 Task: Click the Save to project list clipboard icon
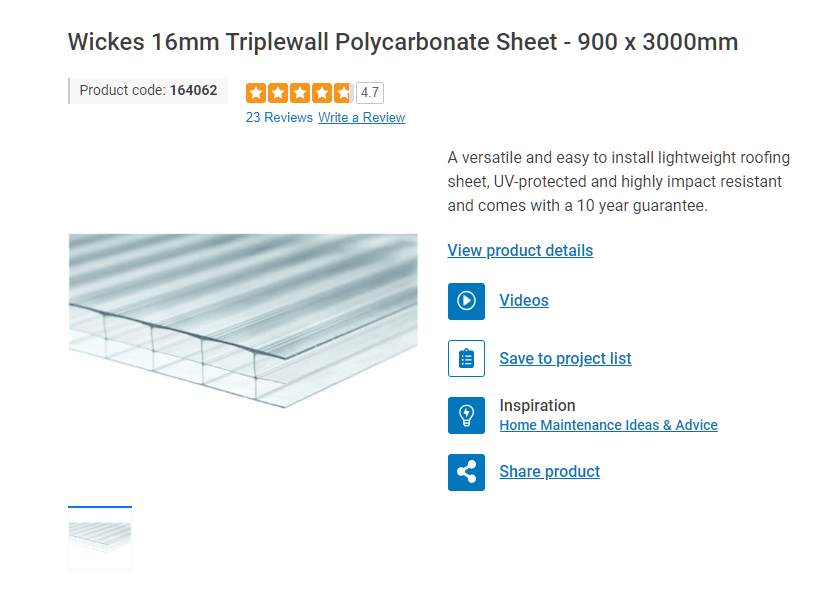[466, 359]
